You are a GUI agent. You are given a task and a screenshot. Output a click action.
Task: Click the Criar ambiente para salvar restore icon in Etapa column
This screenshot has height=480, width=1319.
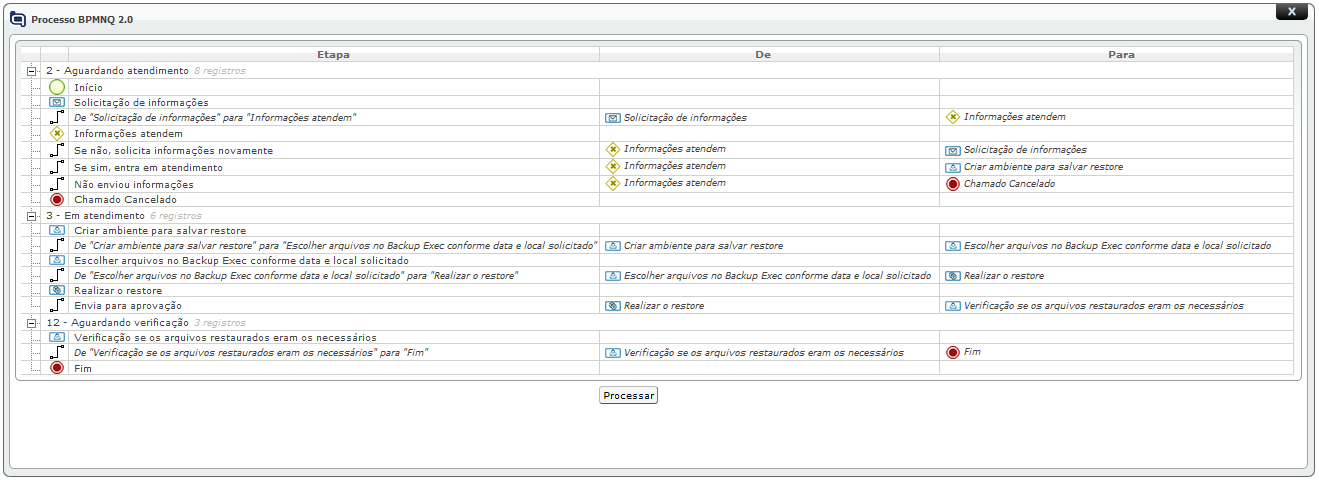(57, 230)
